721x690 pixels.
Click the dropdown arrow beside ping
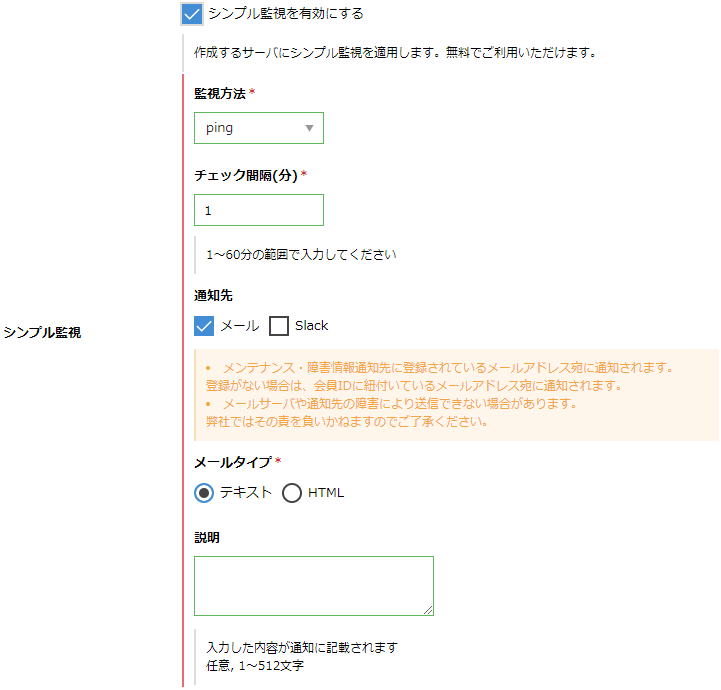(x=309, y=128)
